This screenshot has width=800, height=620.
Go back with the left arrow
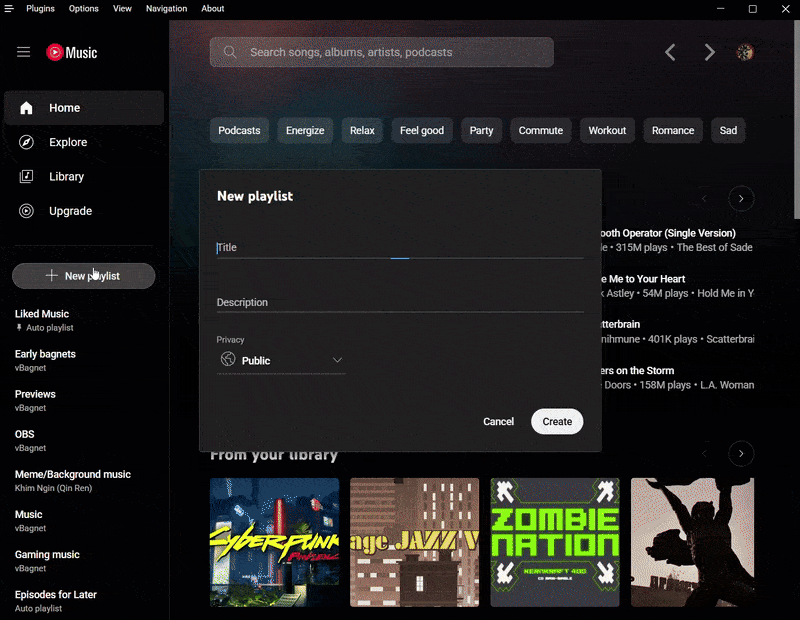670,52
